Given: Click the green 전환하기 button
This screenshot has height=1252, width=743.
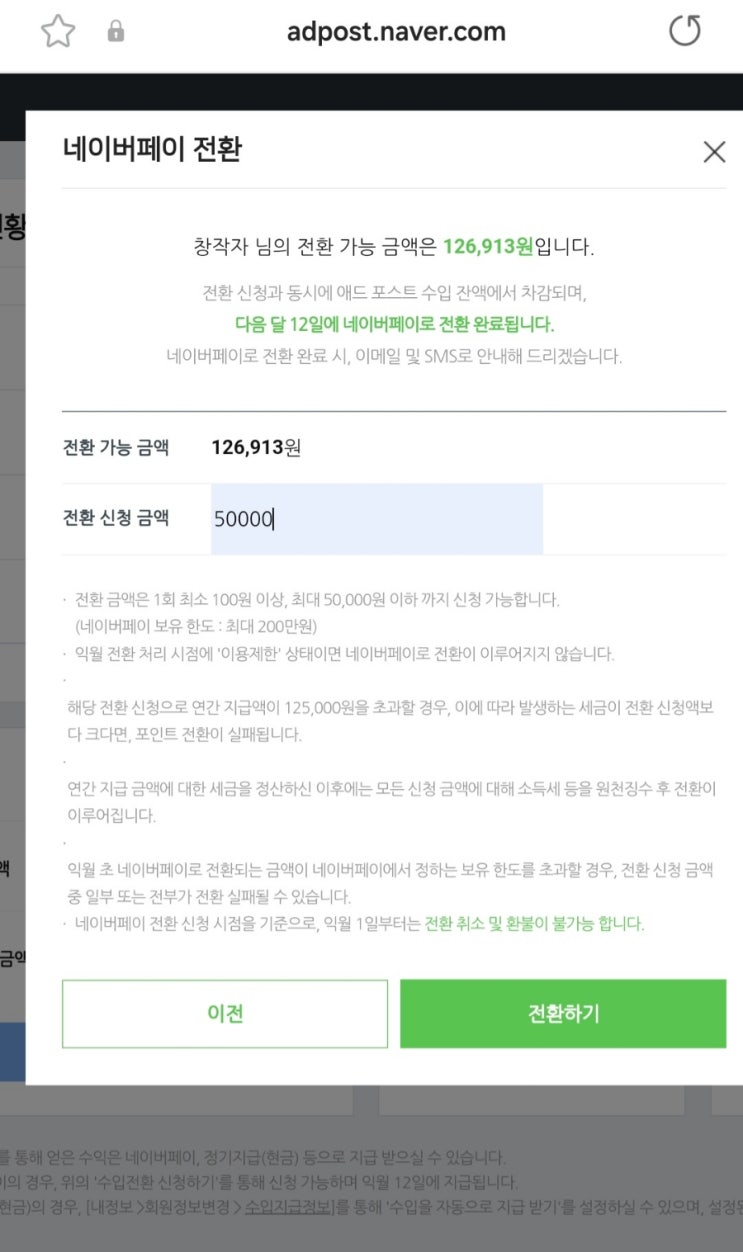Looking at the screenshot, I should click(x=563, y=1013).
